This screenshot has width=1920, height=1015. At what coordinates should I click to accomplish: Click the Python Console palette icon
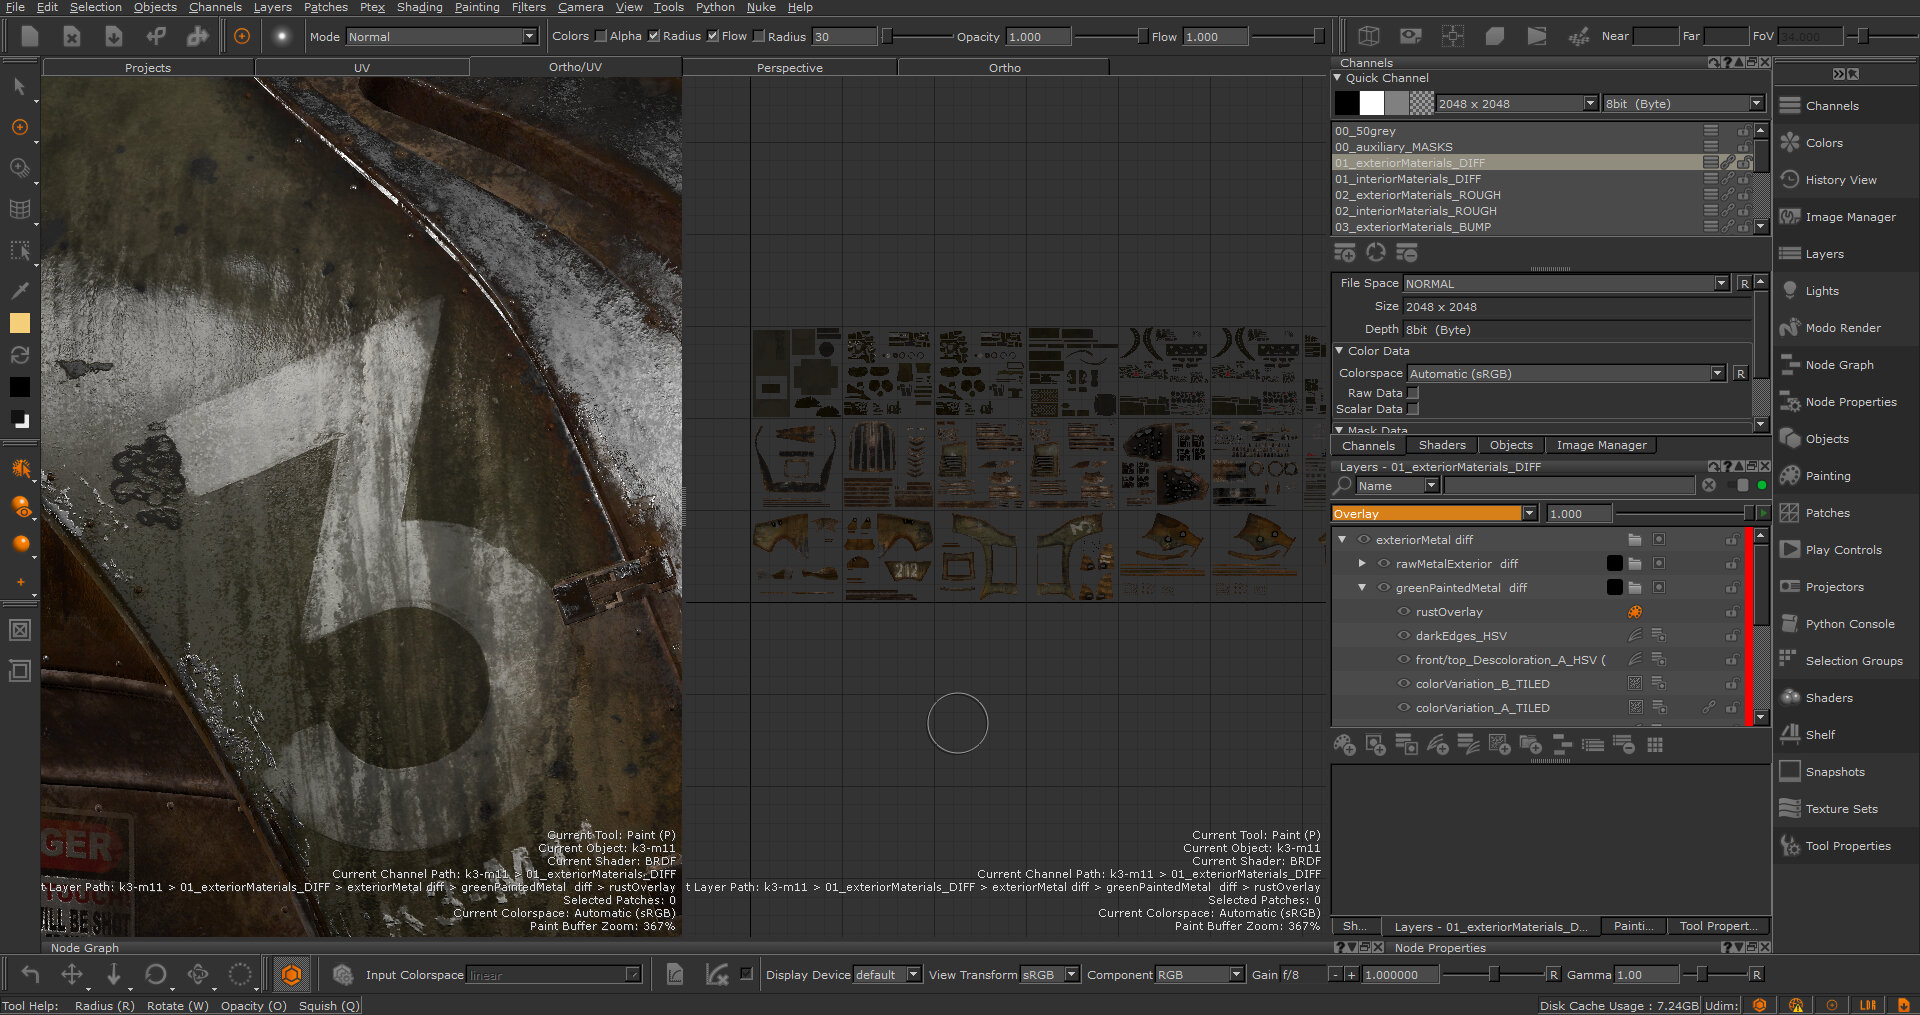(1790, 624)
